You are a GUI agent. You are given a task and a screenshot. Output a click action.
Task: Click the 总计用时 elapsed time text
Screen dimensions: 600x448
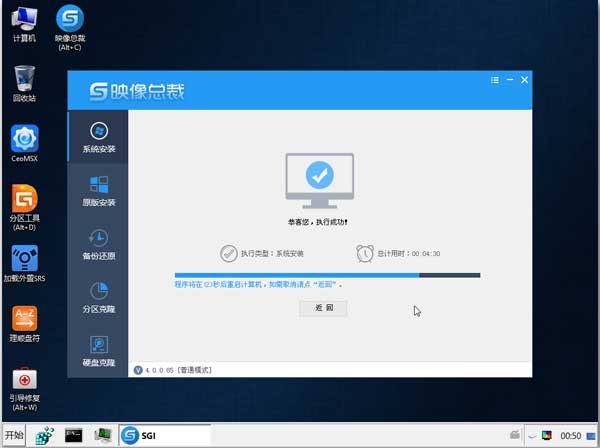click(408, 253)
